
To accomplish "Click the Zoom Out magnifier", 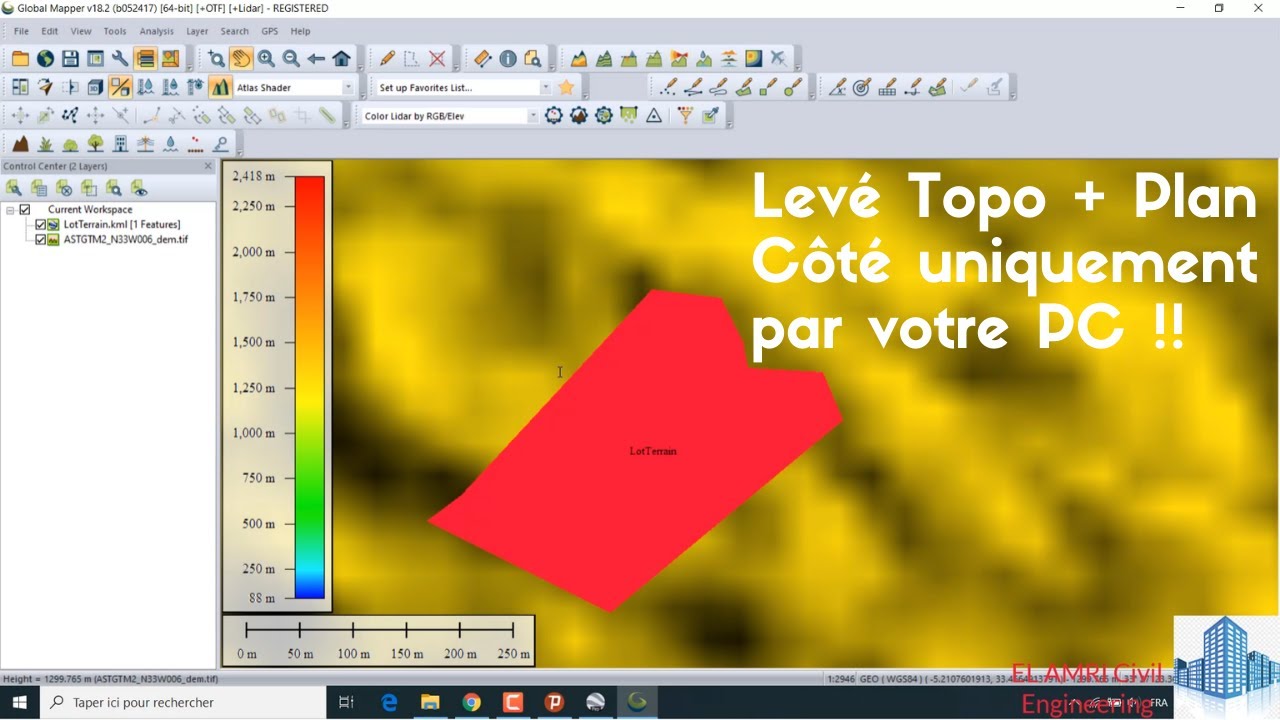I will coord(291,59).
